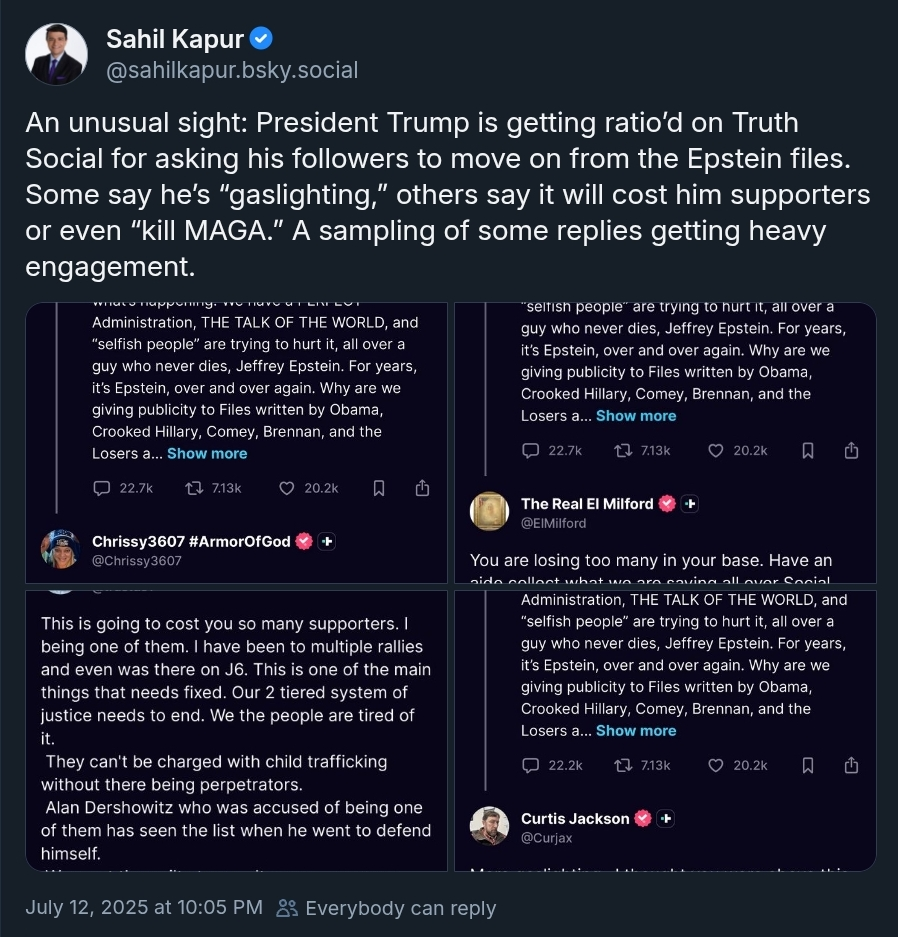Open Sahil Kapur's display name link
The image size is (898, 937).
175,39
